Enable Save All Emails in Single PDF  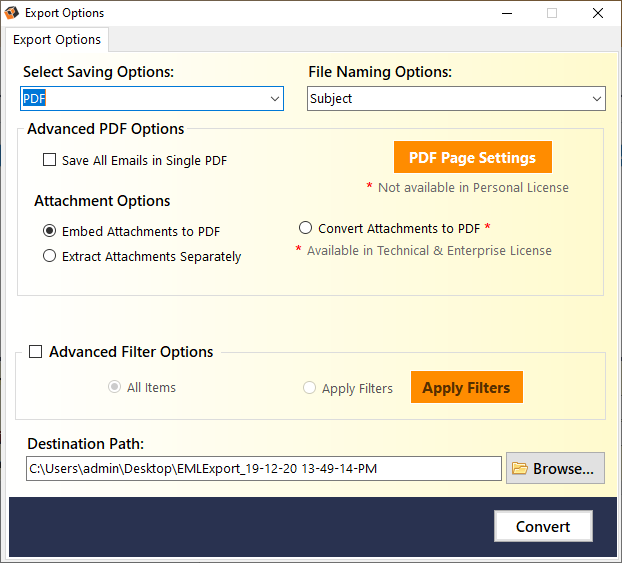pyautogui.click(x=49, y=160)
